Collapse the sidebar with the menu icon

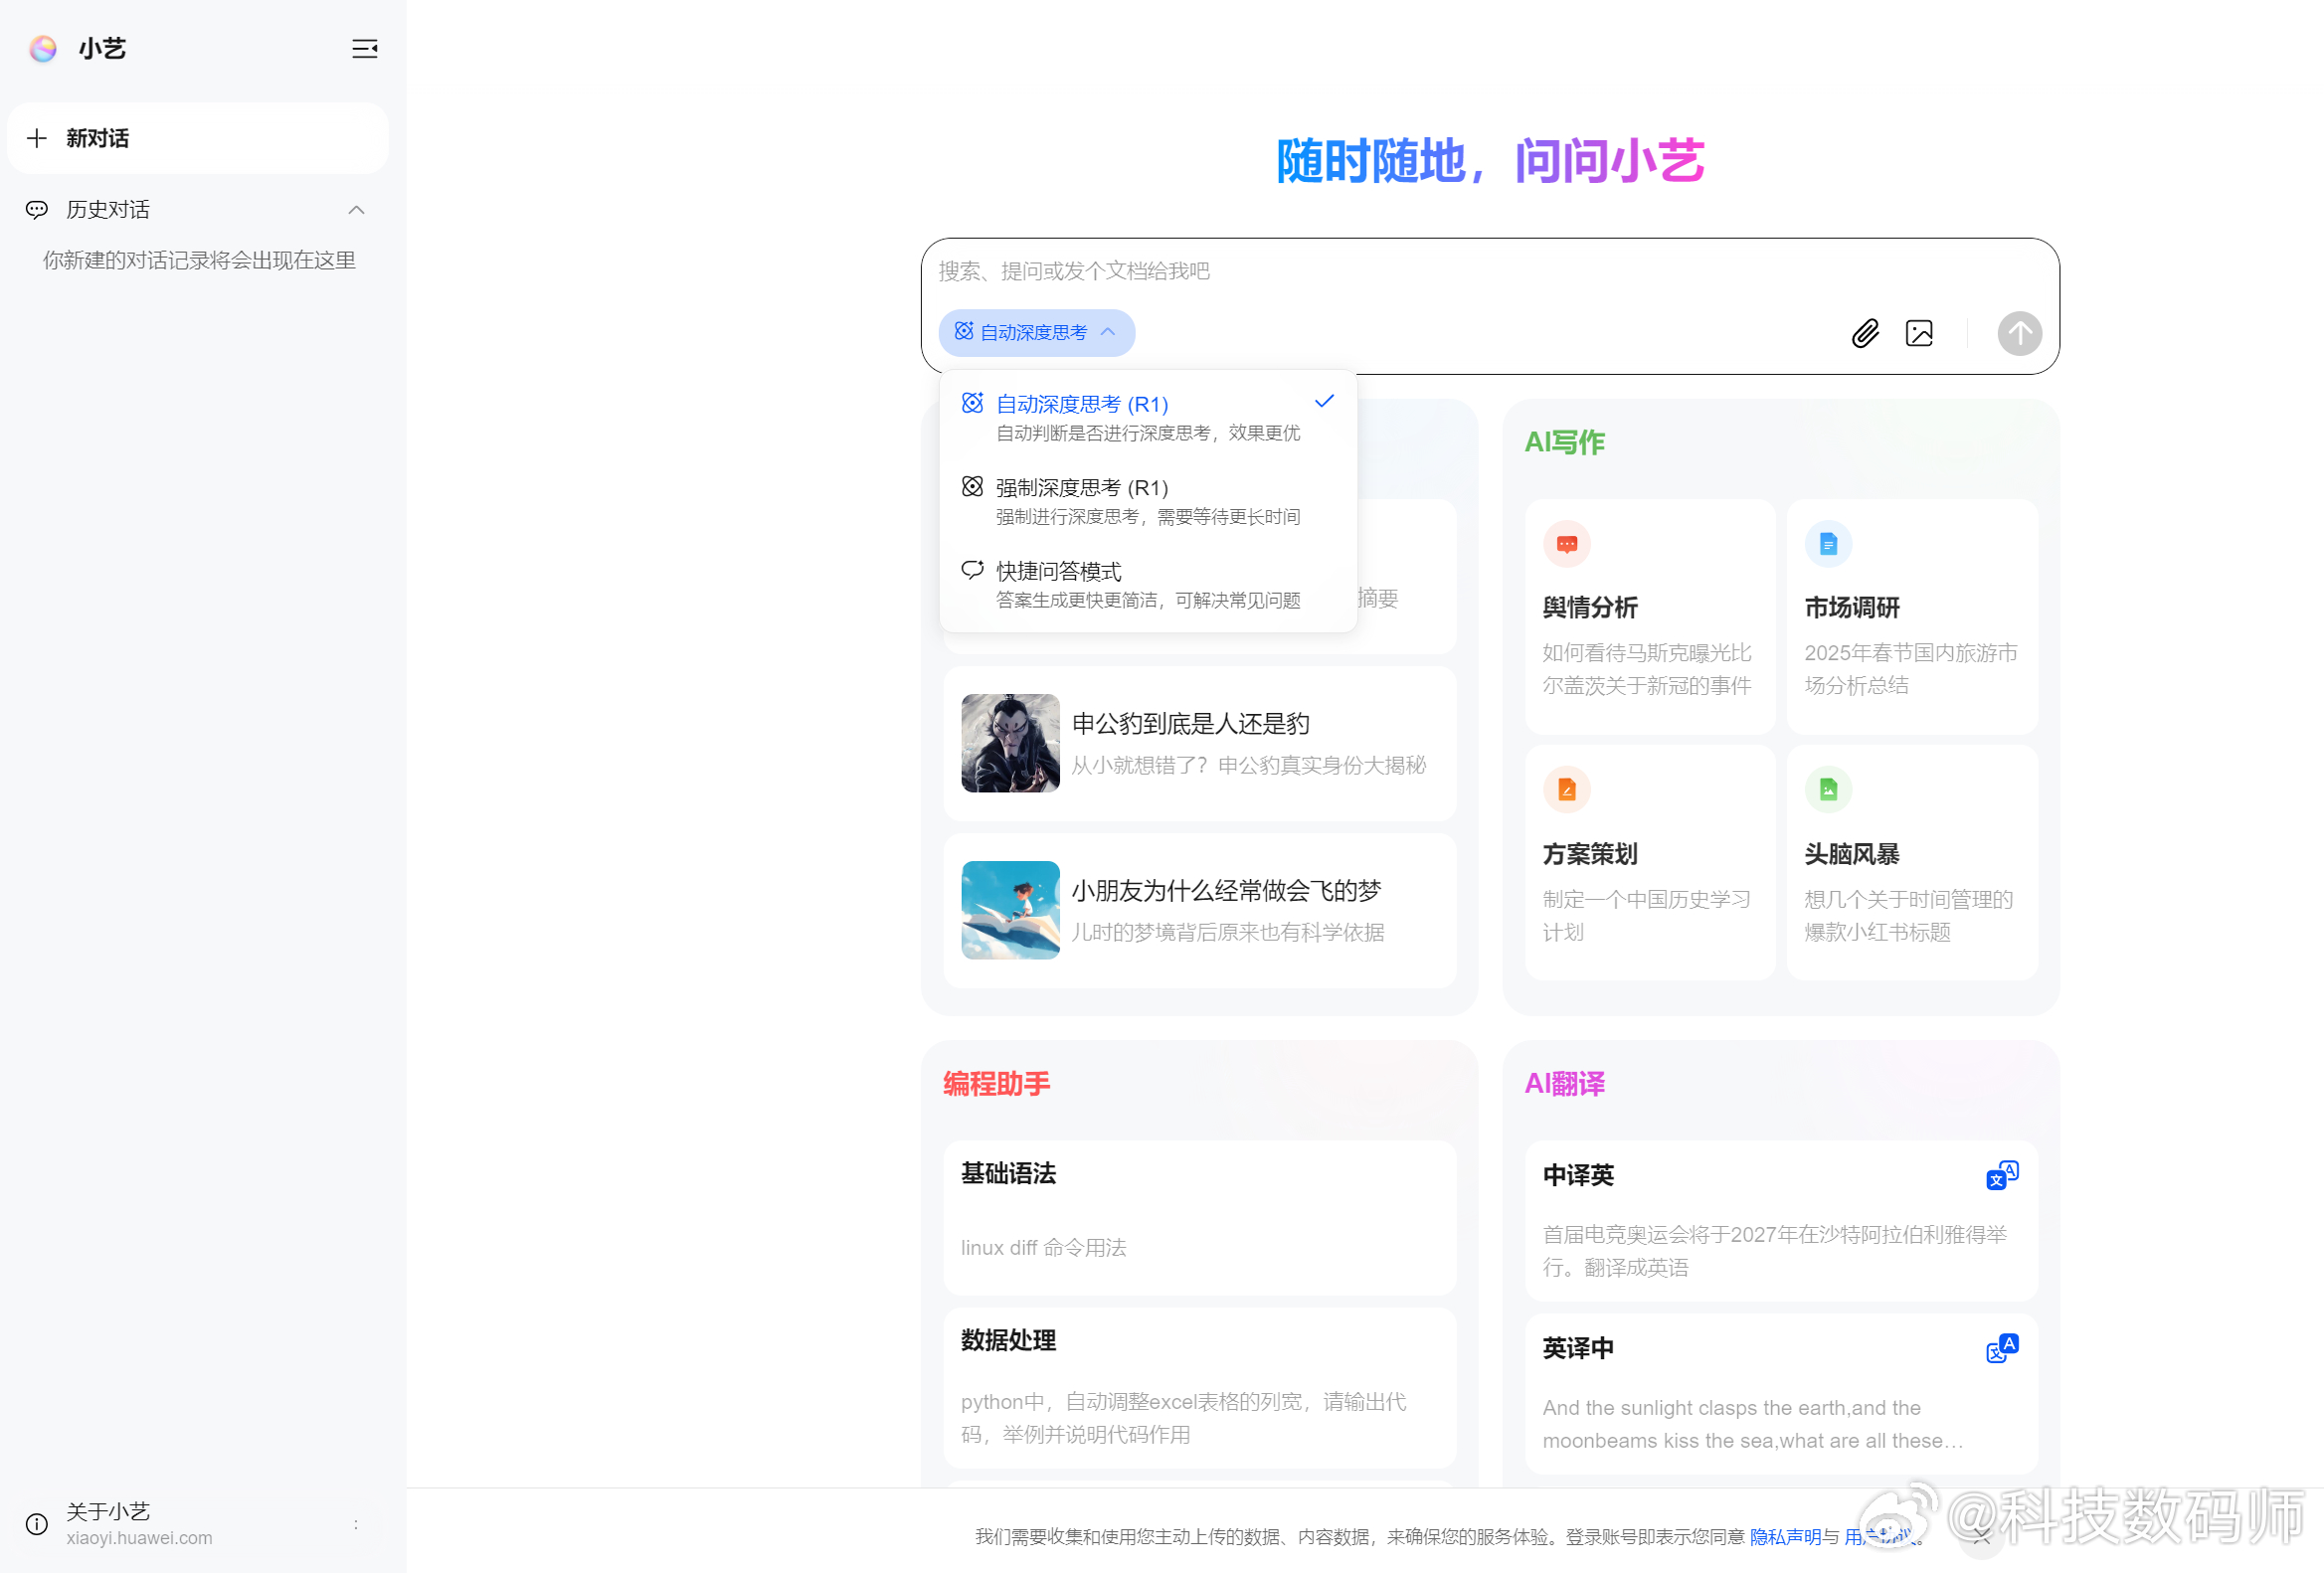coord(364,48)
